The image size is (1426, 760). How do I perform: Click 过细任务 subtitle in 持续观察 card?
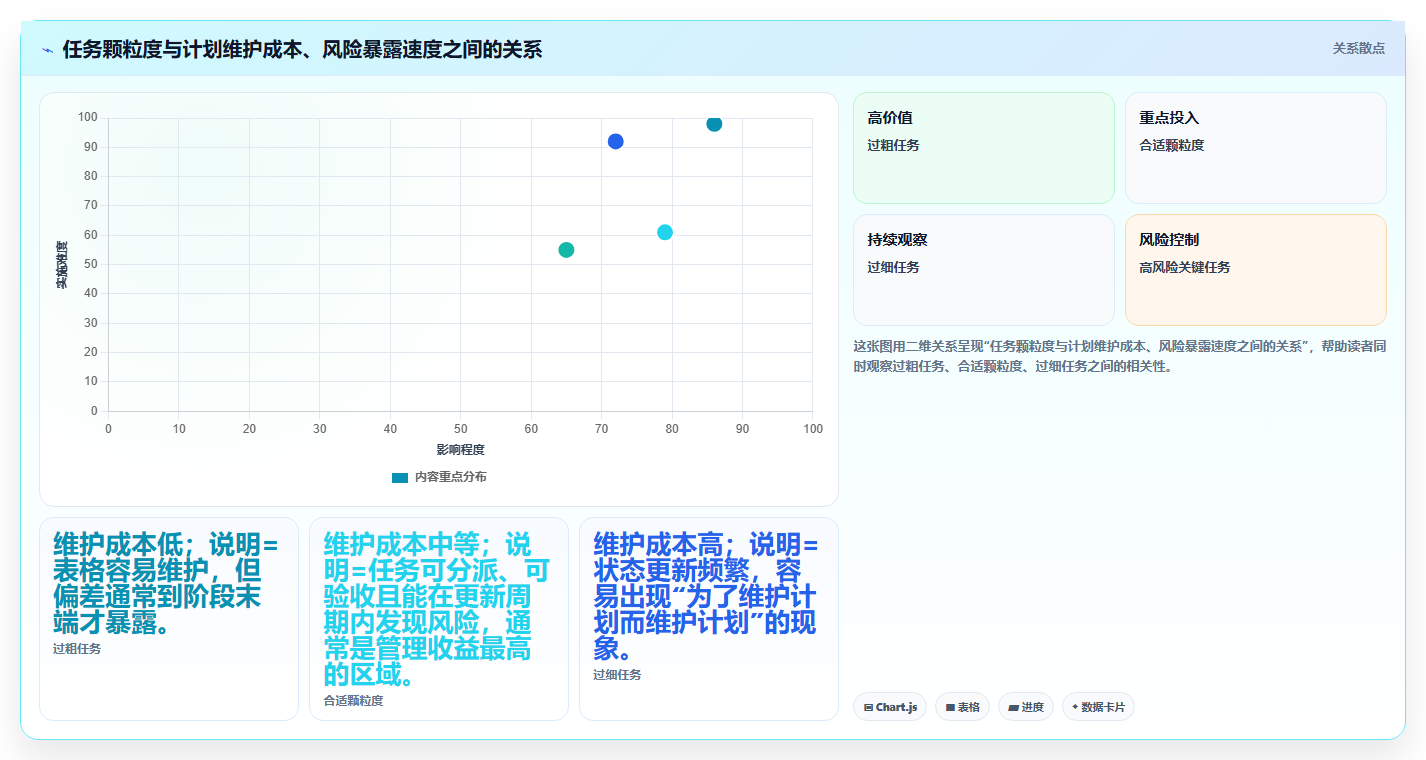[893, 267]
